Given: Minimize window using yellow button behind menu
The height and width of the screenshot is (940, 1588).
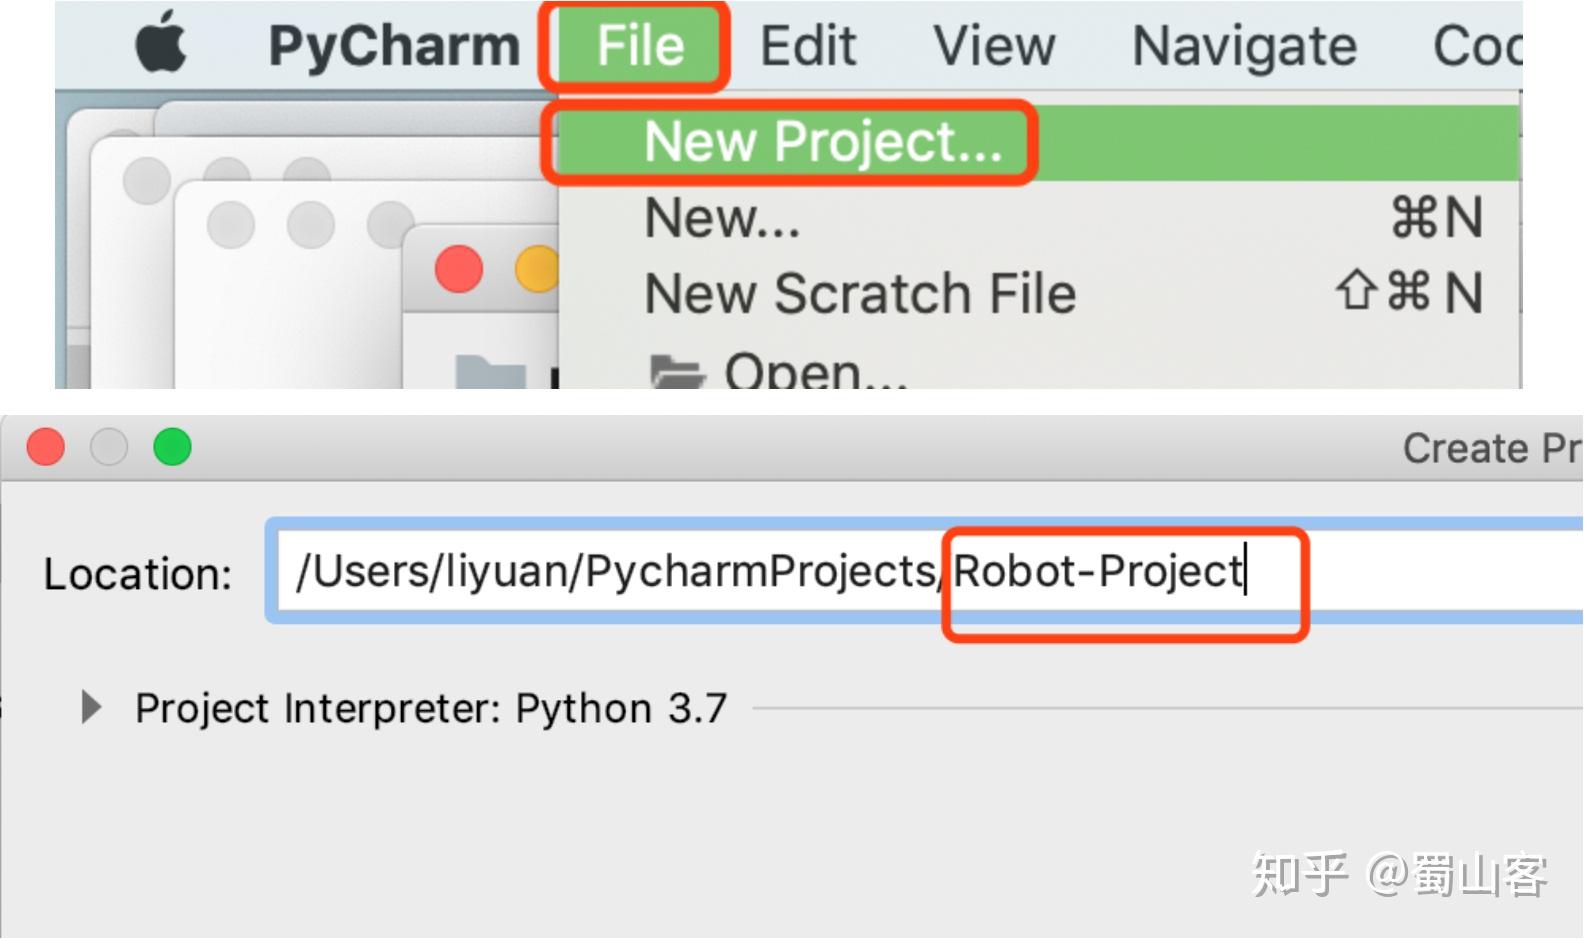Looking at the screenshot, I should click(537, 269).
